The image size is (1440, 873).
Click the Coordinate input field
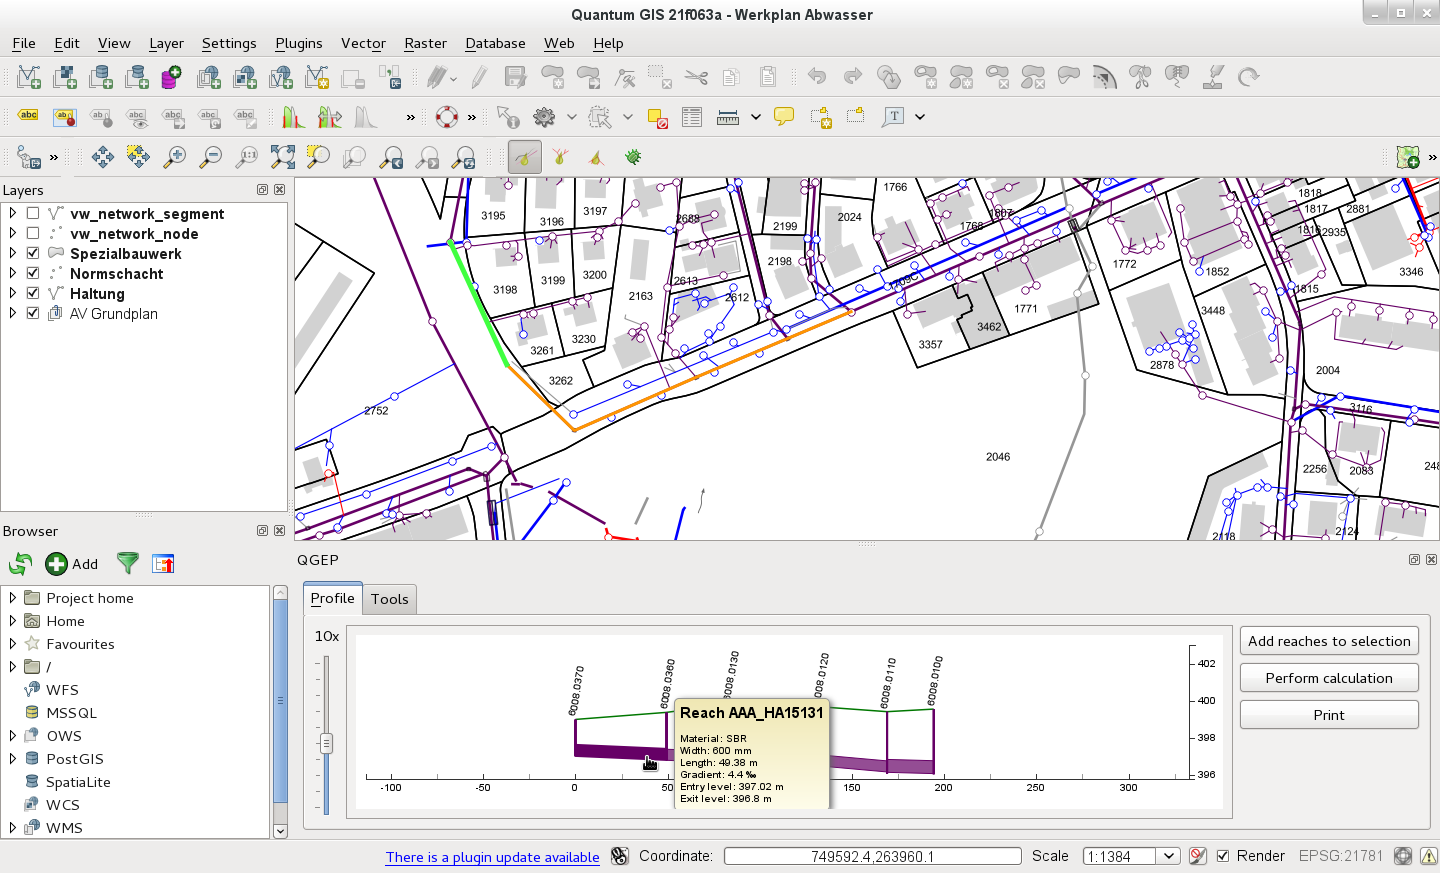coord(872,856)
